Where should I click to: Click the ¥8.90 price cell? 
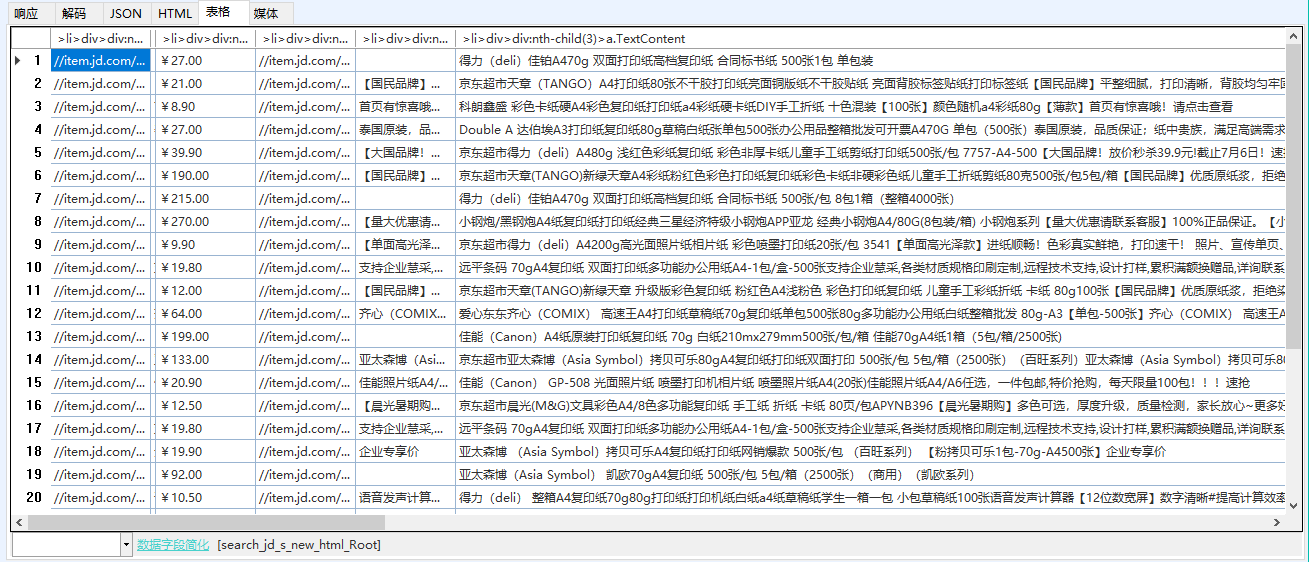point(204,107)
